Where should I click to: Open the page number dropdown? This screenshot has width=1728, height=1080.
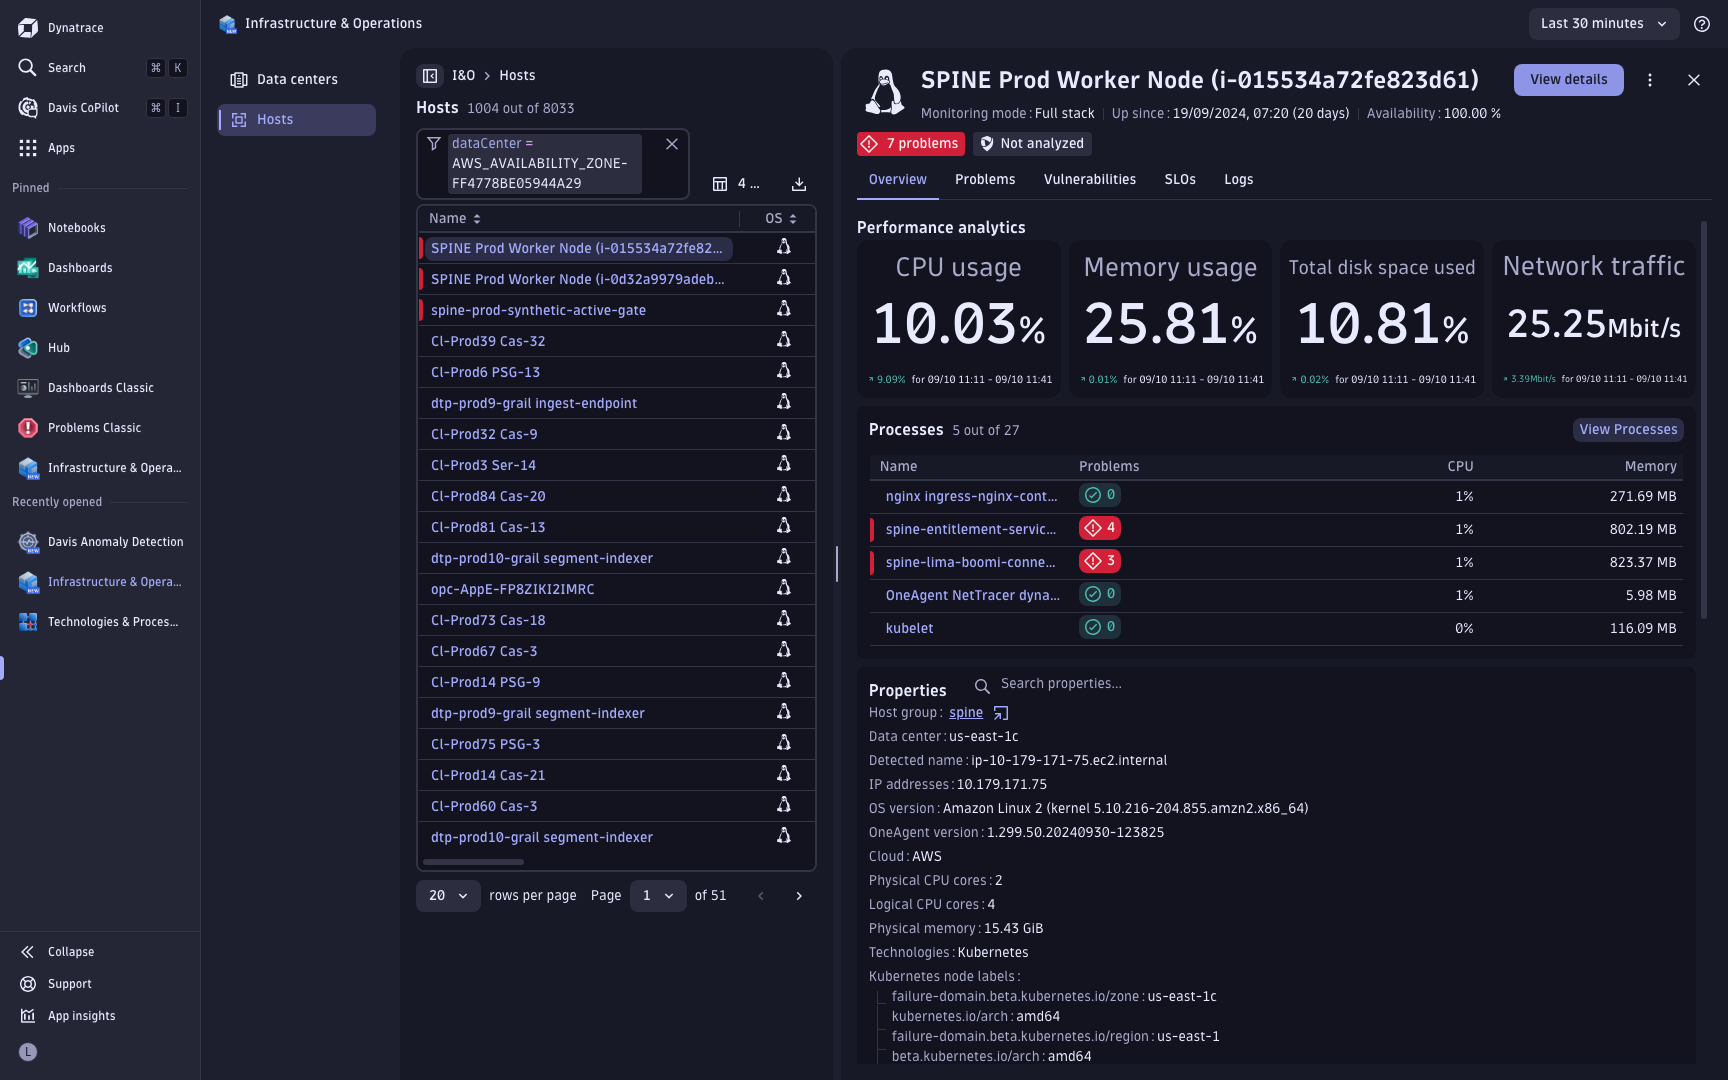(x=658, y=896)
